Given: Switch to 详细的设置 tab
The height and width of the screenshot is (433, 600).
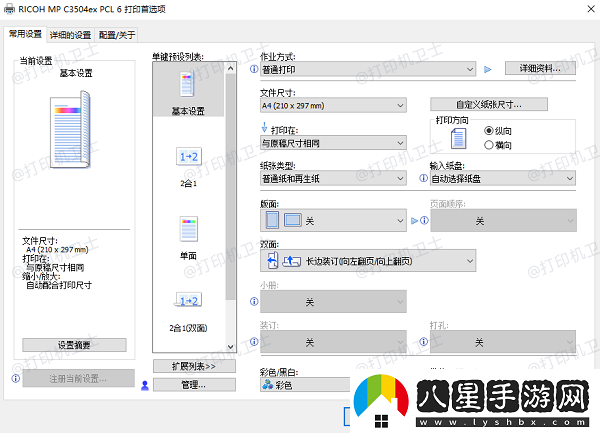Looking at the screenshot, I should 70,35.
